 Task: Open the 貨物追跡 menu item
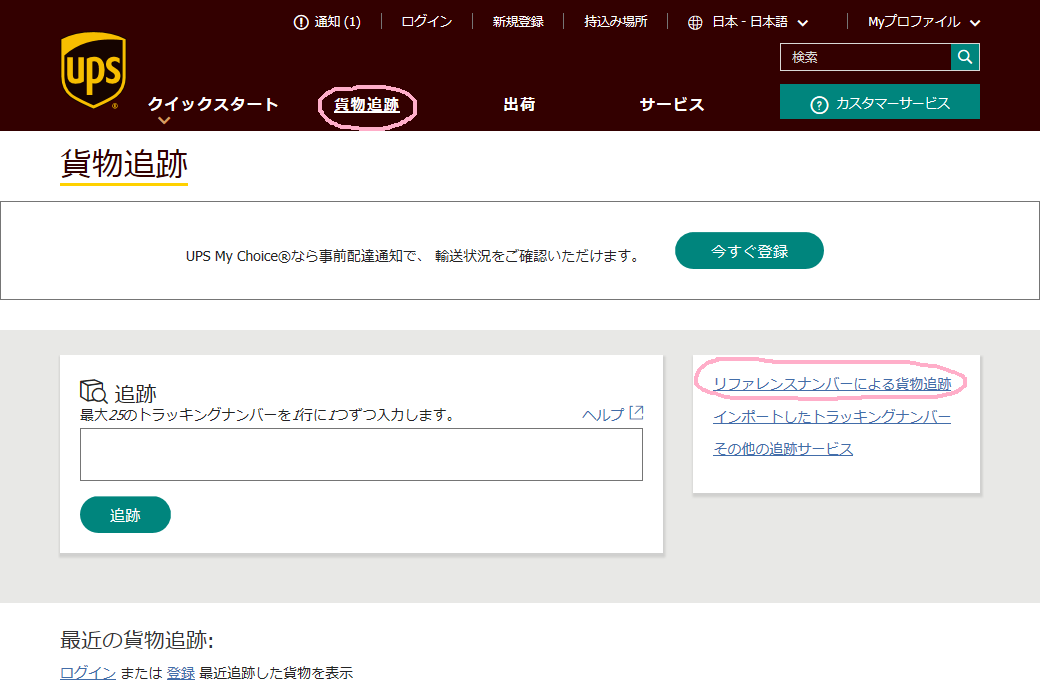[x=367, y=105]
